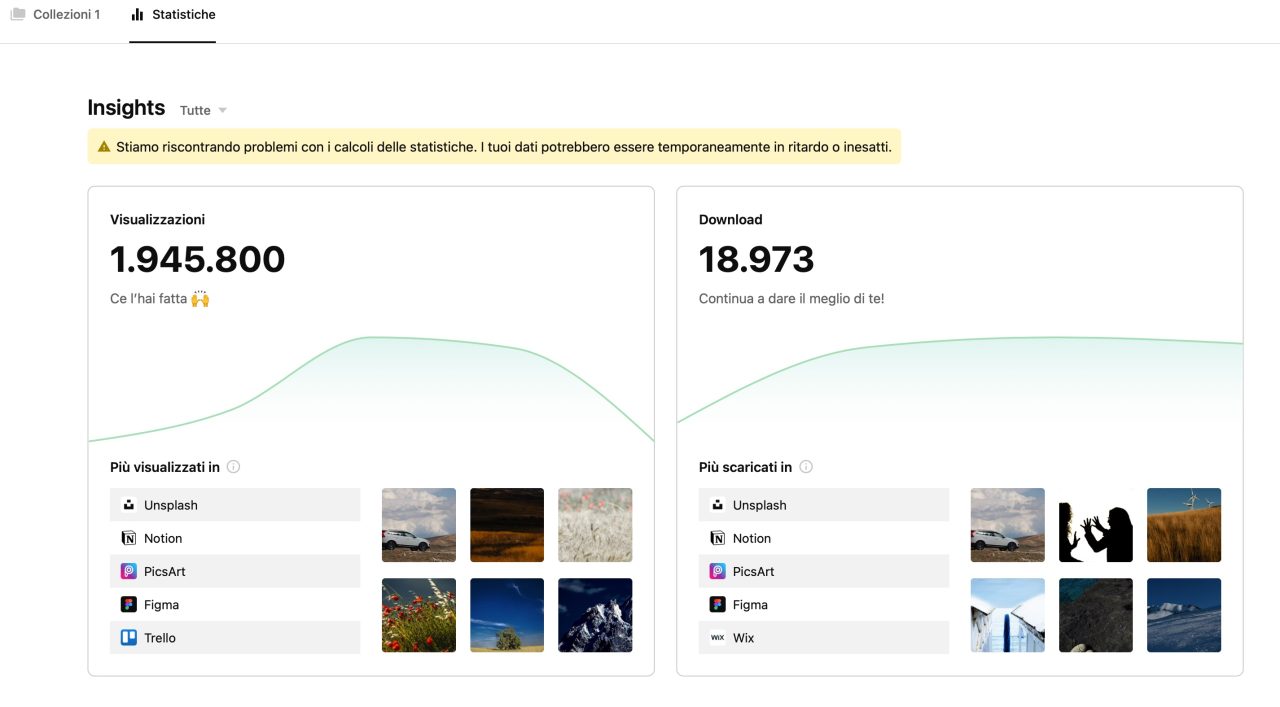Click the Visualizzazioni count 1.945.800
The width and height of the screenshot is (1280, 707).
197,260
